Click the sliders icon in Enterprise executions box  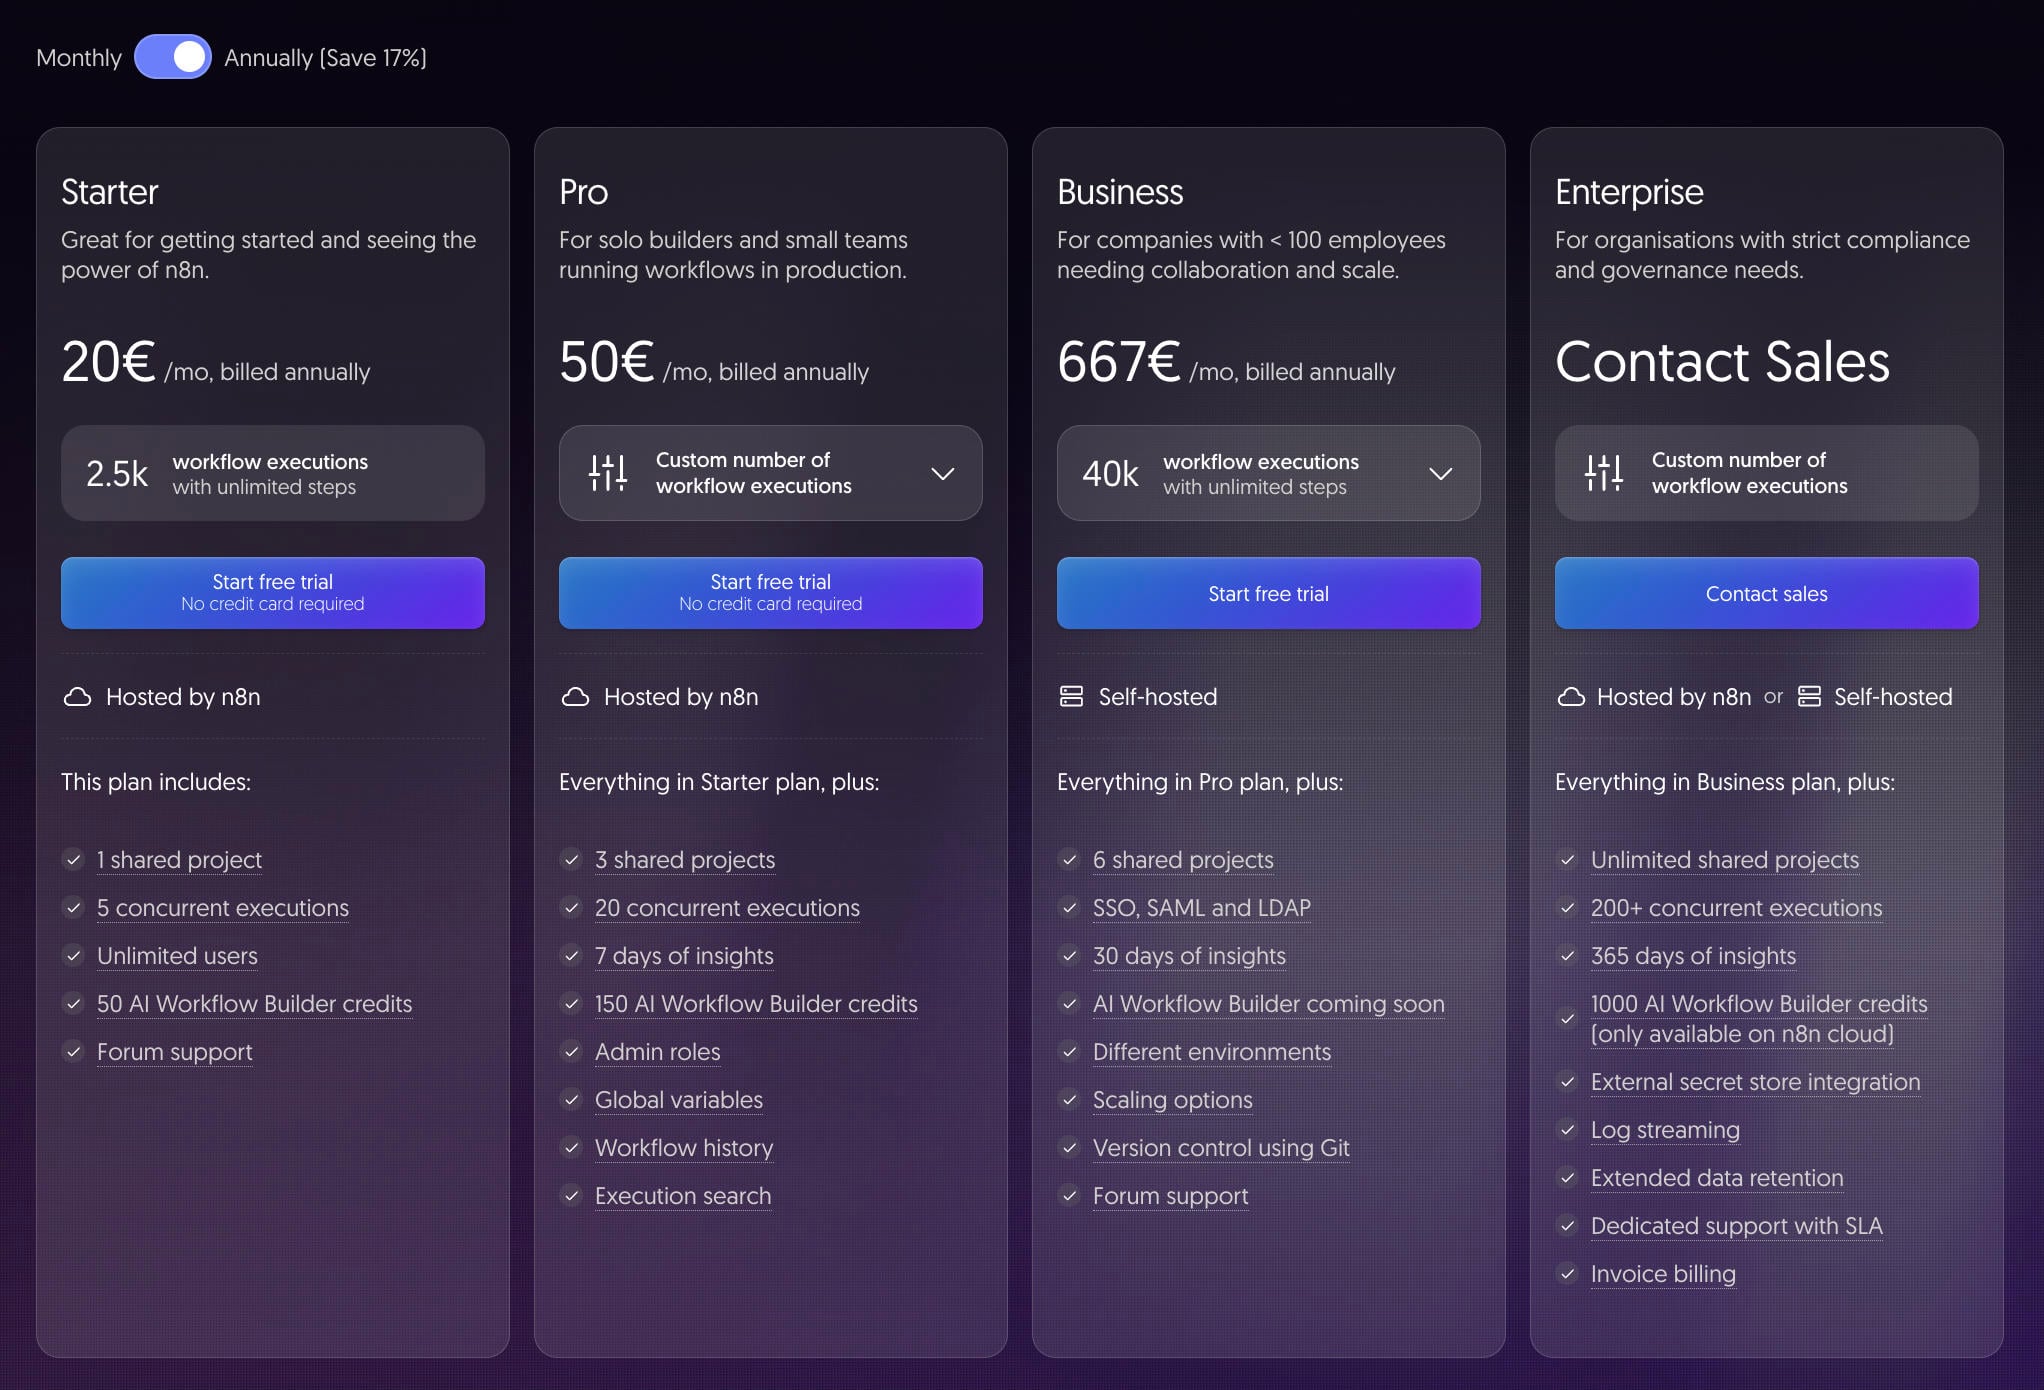coord(1604,473)
